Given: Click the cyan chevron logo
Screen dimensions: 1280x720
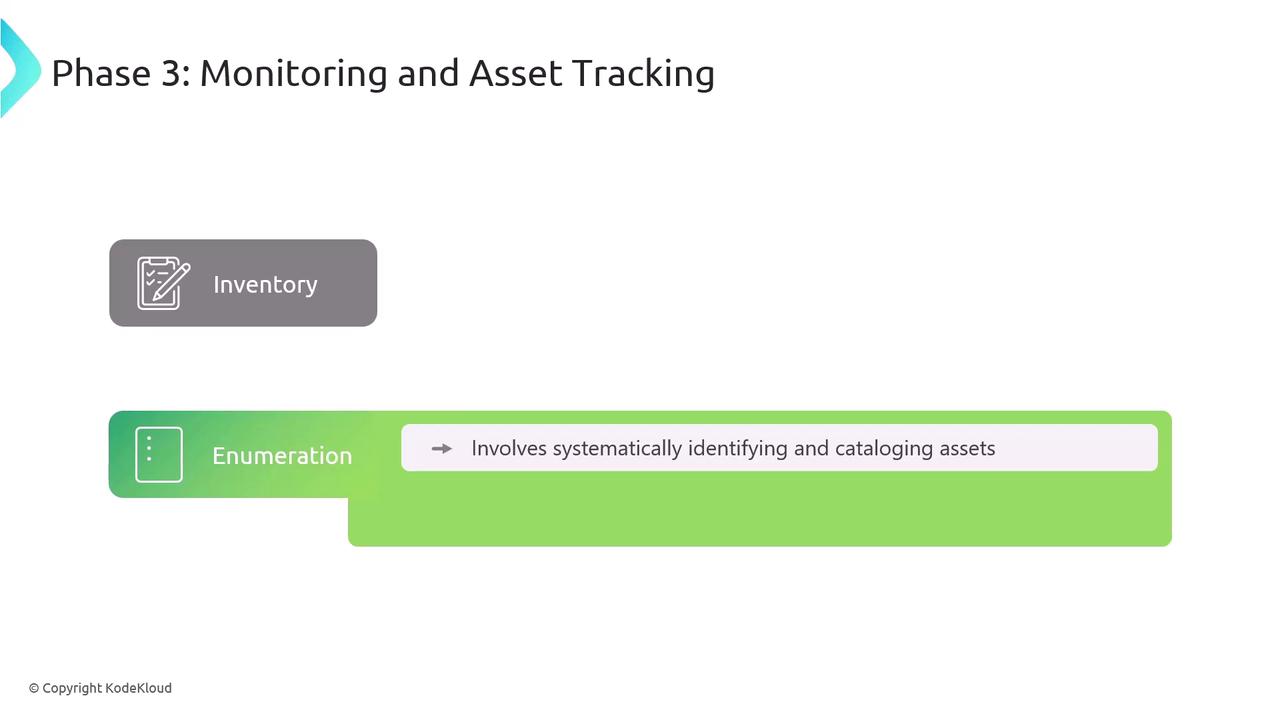Looking at the screenshot, I should pyautogui.click(x=18, y=69).
